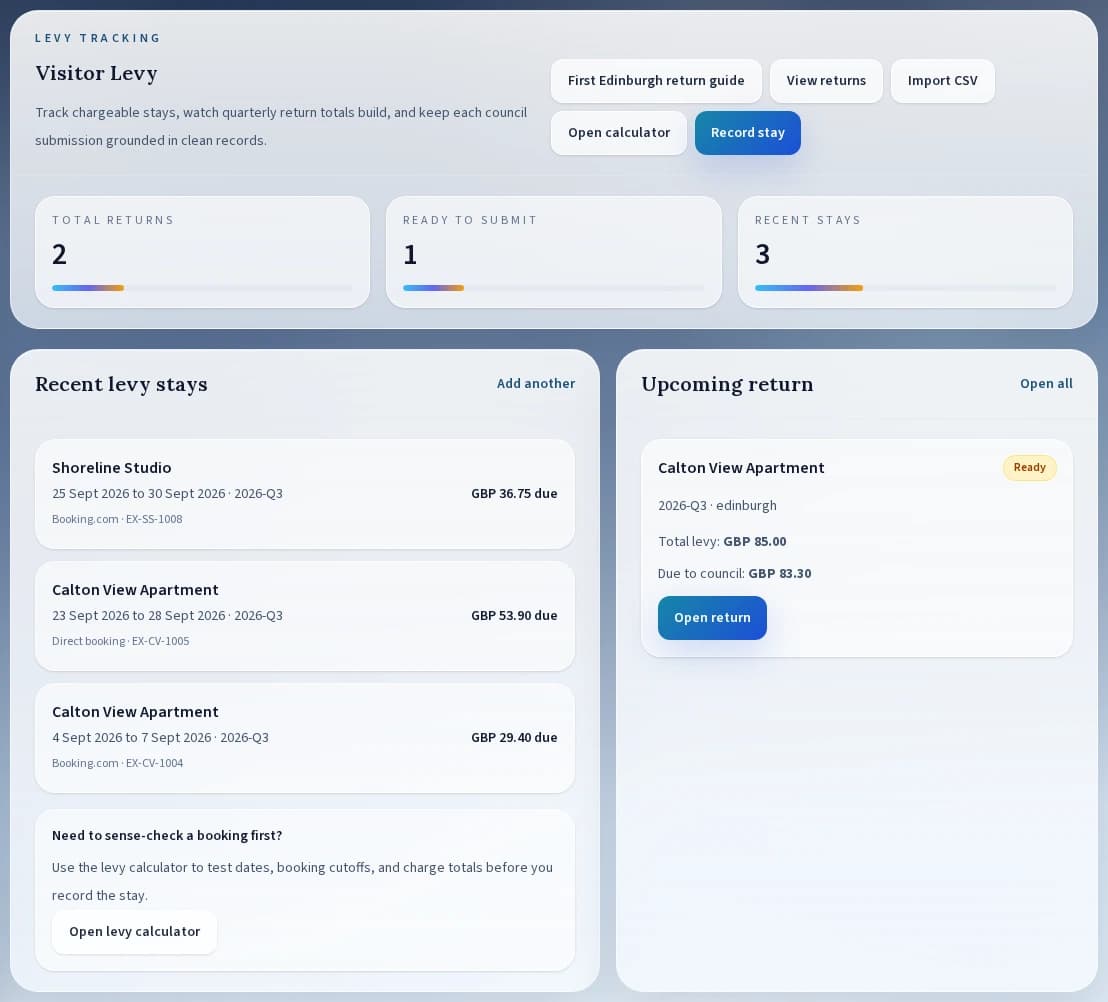Select the stay with reference EX-CV-1005

[x=305, y=616]
